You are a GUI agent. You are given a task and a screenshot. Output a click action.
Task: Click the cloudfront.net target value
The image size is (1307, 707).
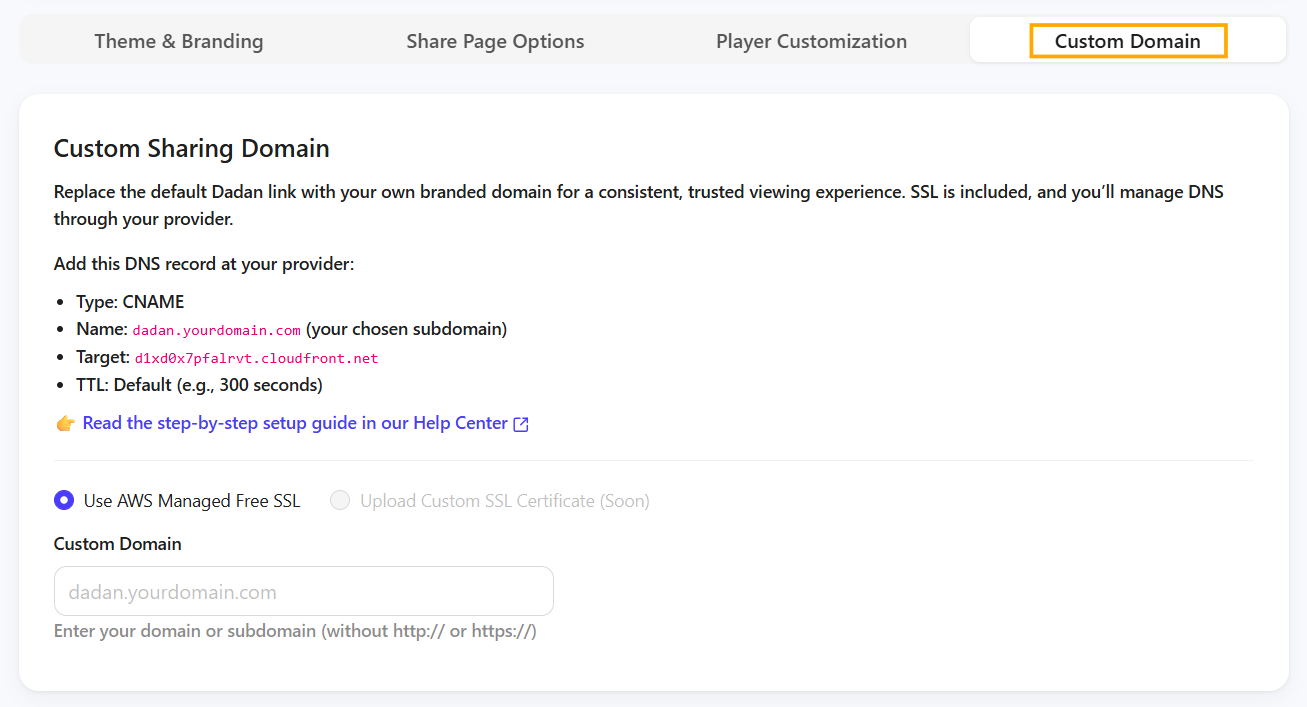pyautogui.click(x=256, y=358)
